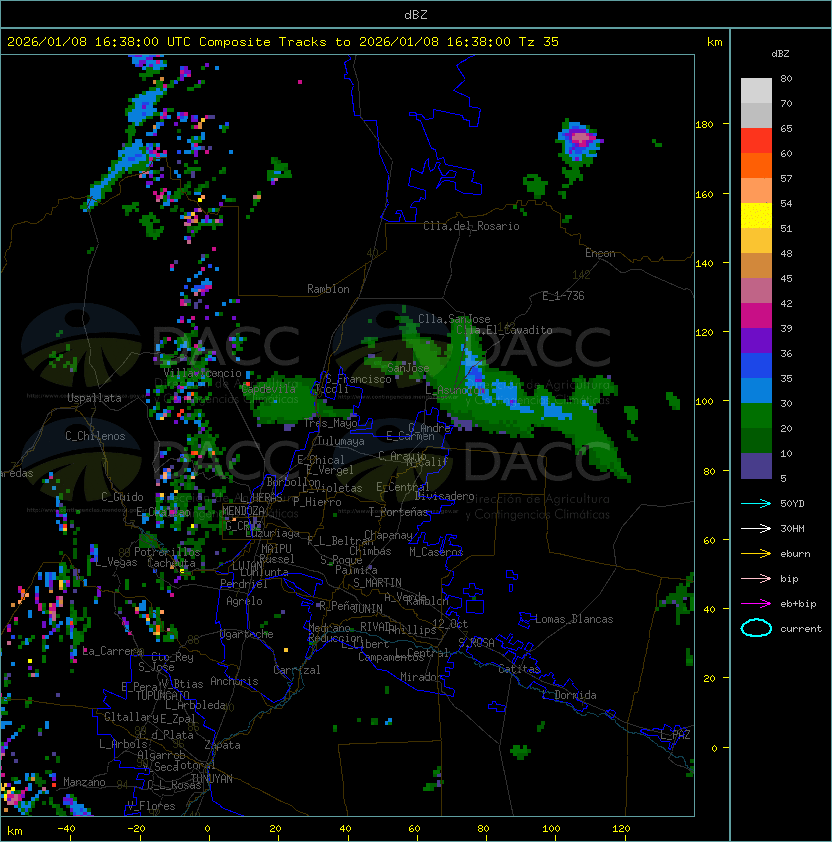Viewport: 832px width, 842px height.
Task: Select the Mirador place label
Action: 421,677
